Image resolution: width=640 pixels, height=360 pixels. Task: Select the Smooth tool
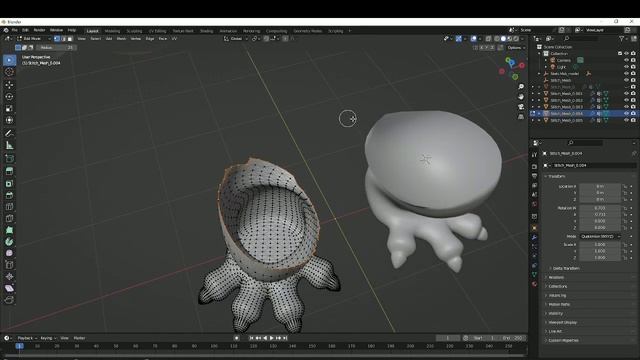[x=9, y=253]
